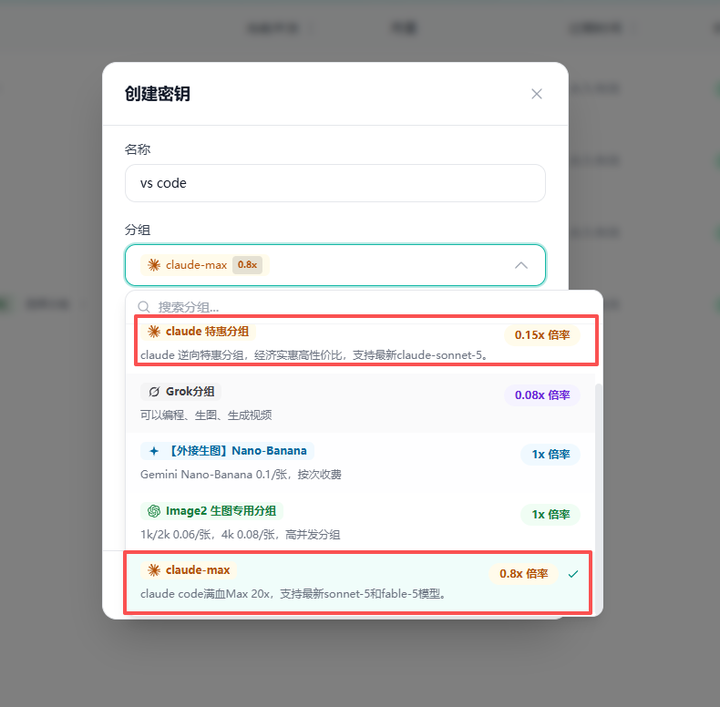720x707 pixels.
Task: Click the 1x 倍率 badge of Nano-Banana
Action: coord(550,454)
